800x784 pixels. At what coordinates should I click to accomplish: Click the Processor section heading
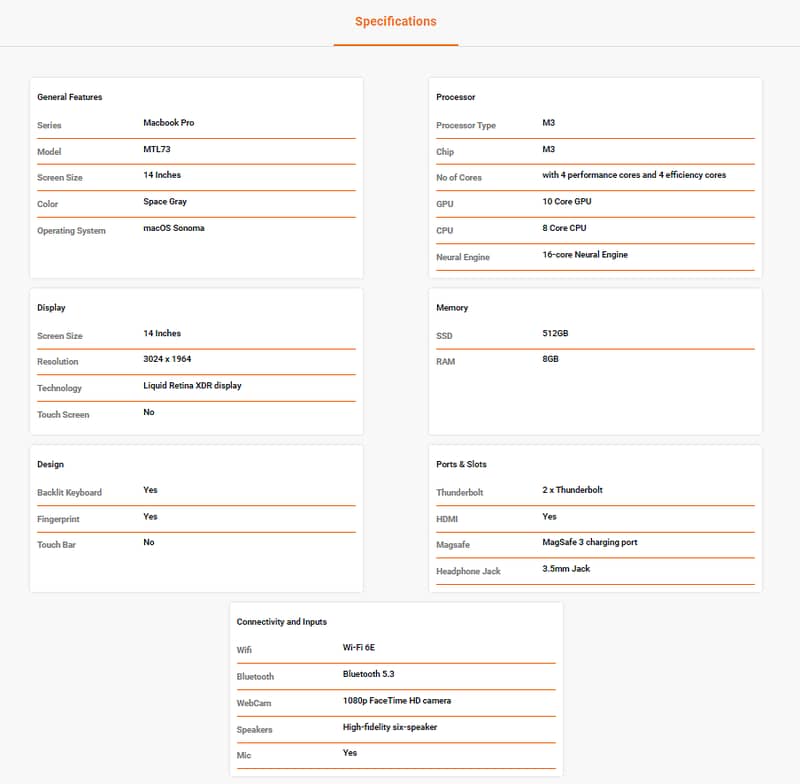[x=456, y=97]
